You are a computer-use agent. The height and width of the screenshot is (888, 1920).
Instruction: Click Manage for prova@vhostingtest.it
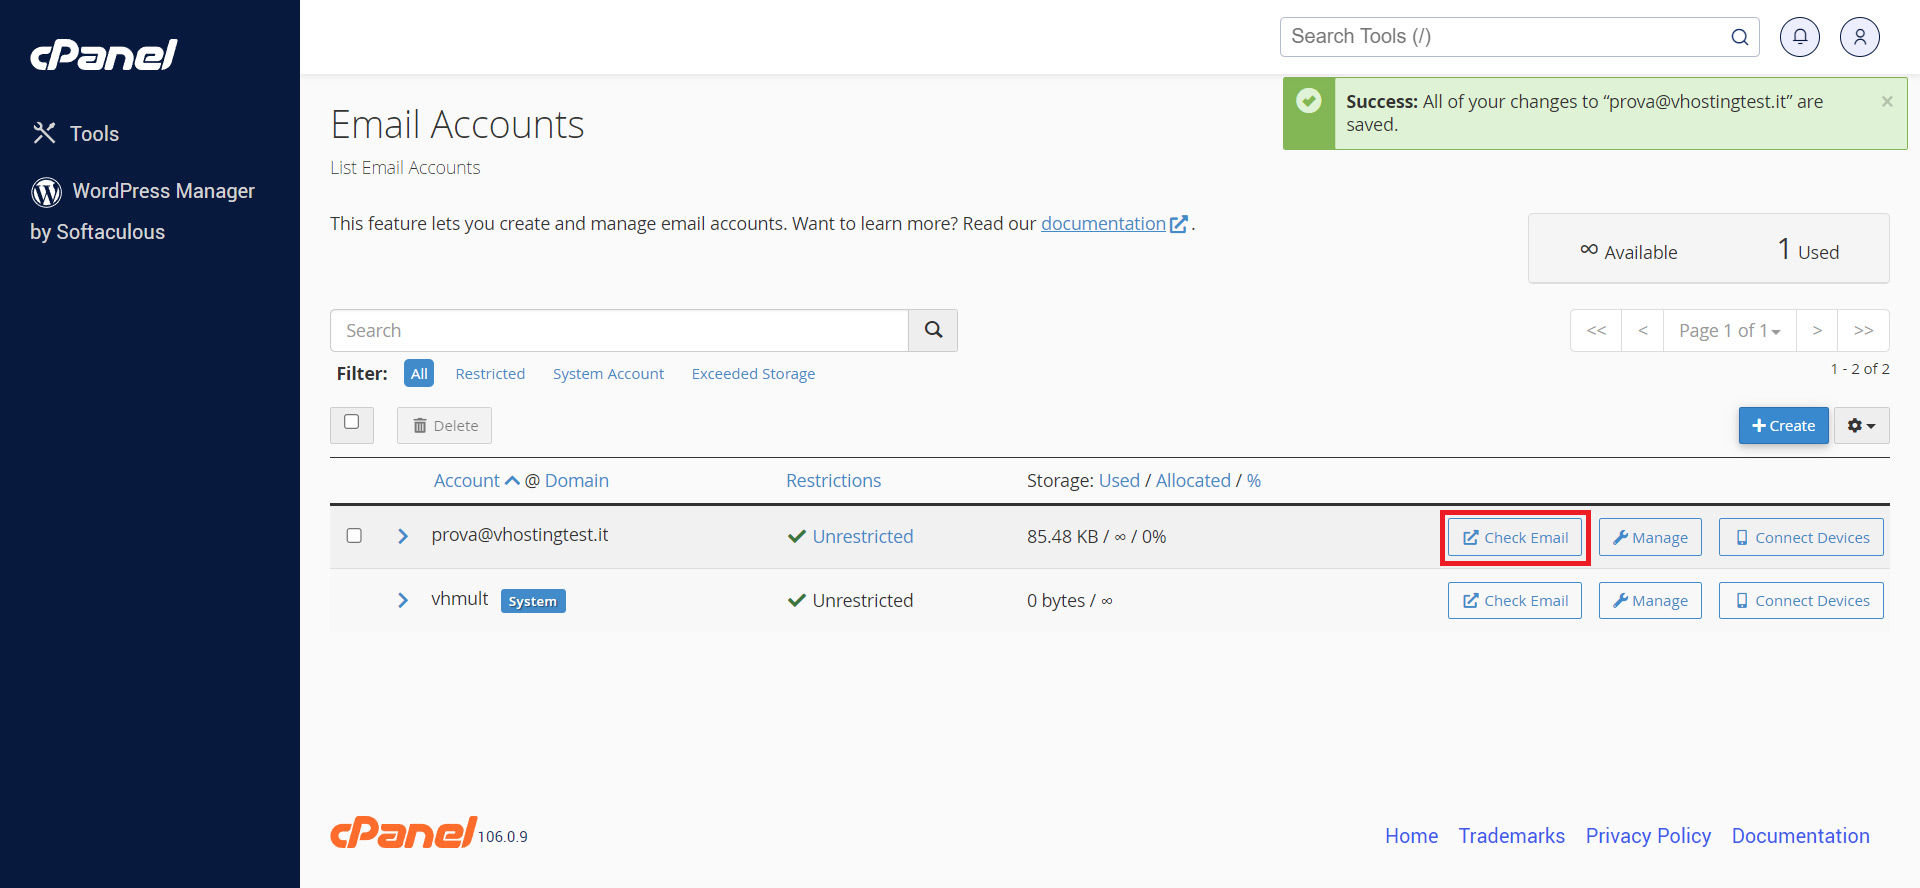click(x=1649, y=538)
